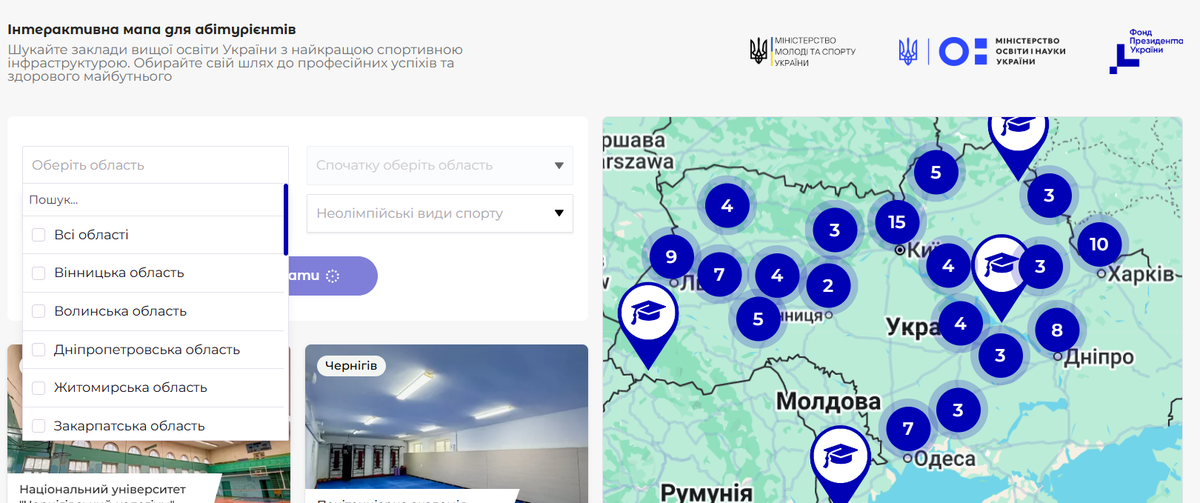Click the Чернігів city badge
The height and width of the screenshot is (503, 1200).
tap(351, 366)
